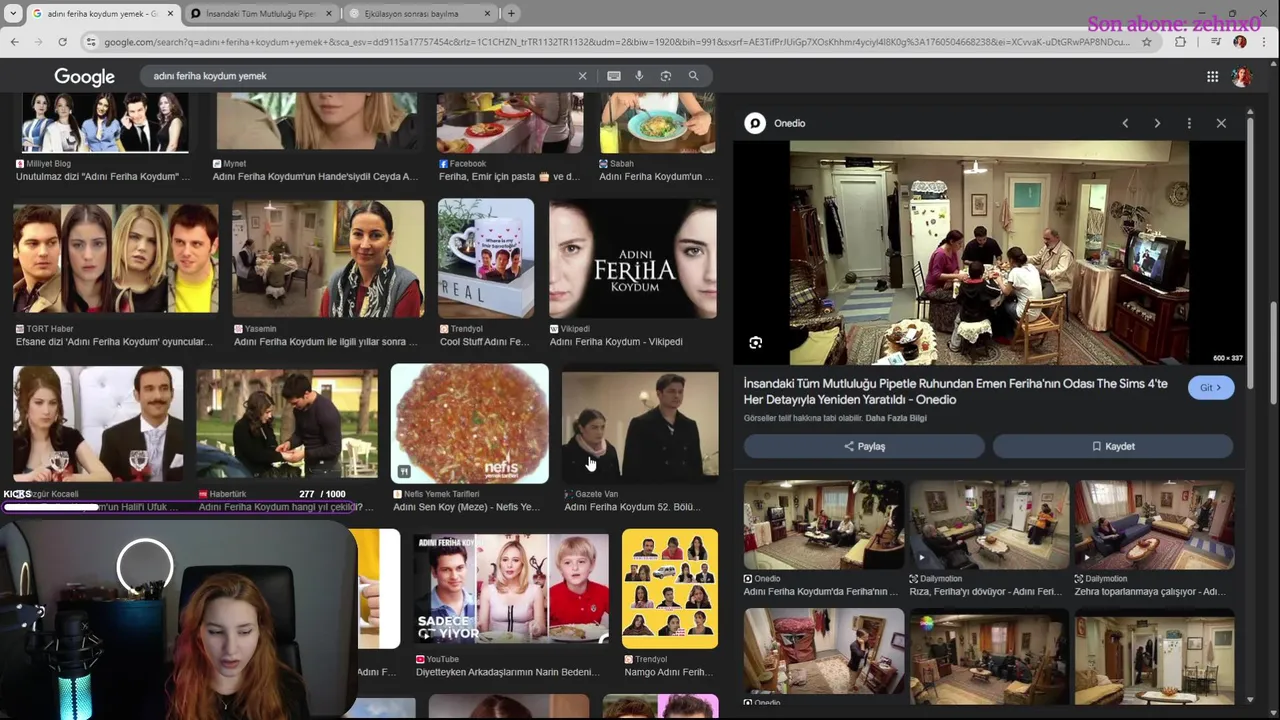This screenshot has height=720, width=1280.
Task: Click the URL address bar
Action: point(615,42)
